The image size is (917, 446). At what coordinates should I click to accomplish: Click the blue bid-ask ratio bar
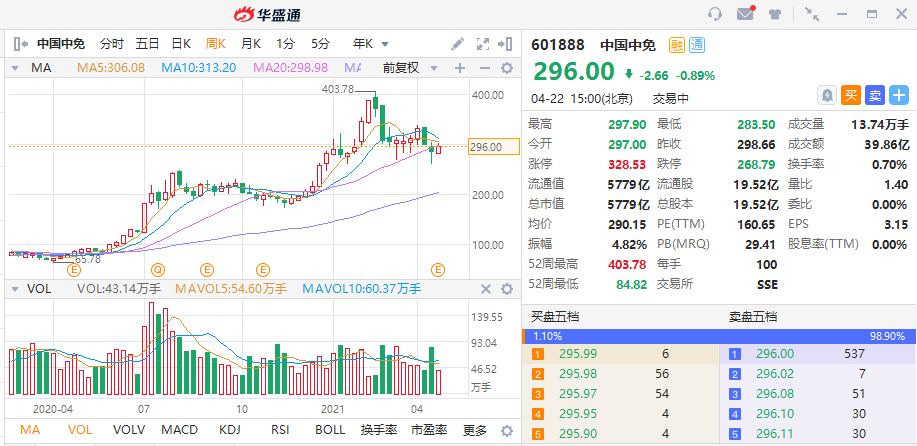[x=719, y=336]
